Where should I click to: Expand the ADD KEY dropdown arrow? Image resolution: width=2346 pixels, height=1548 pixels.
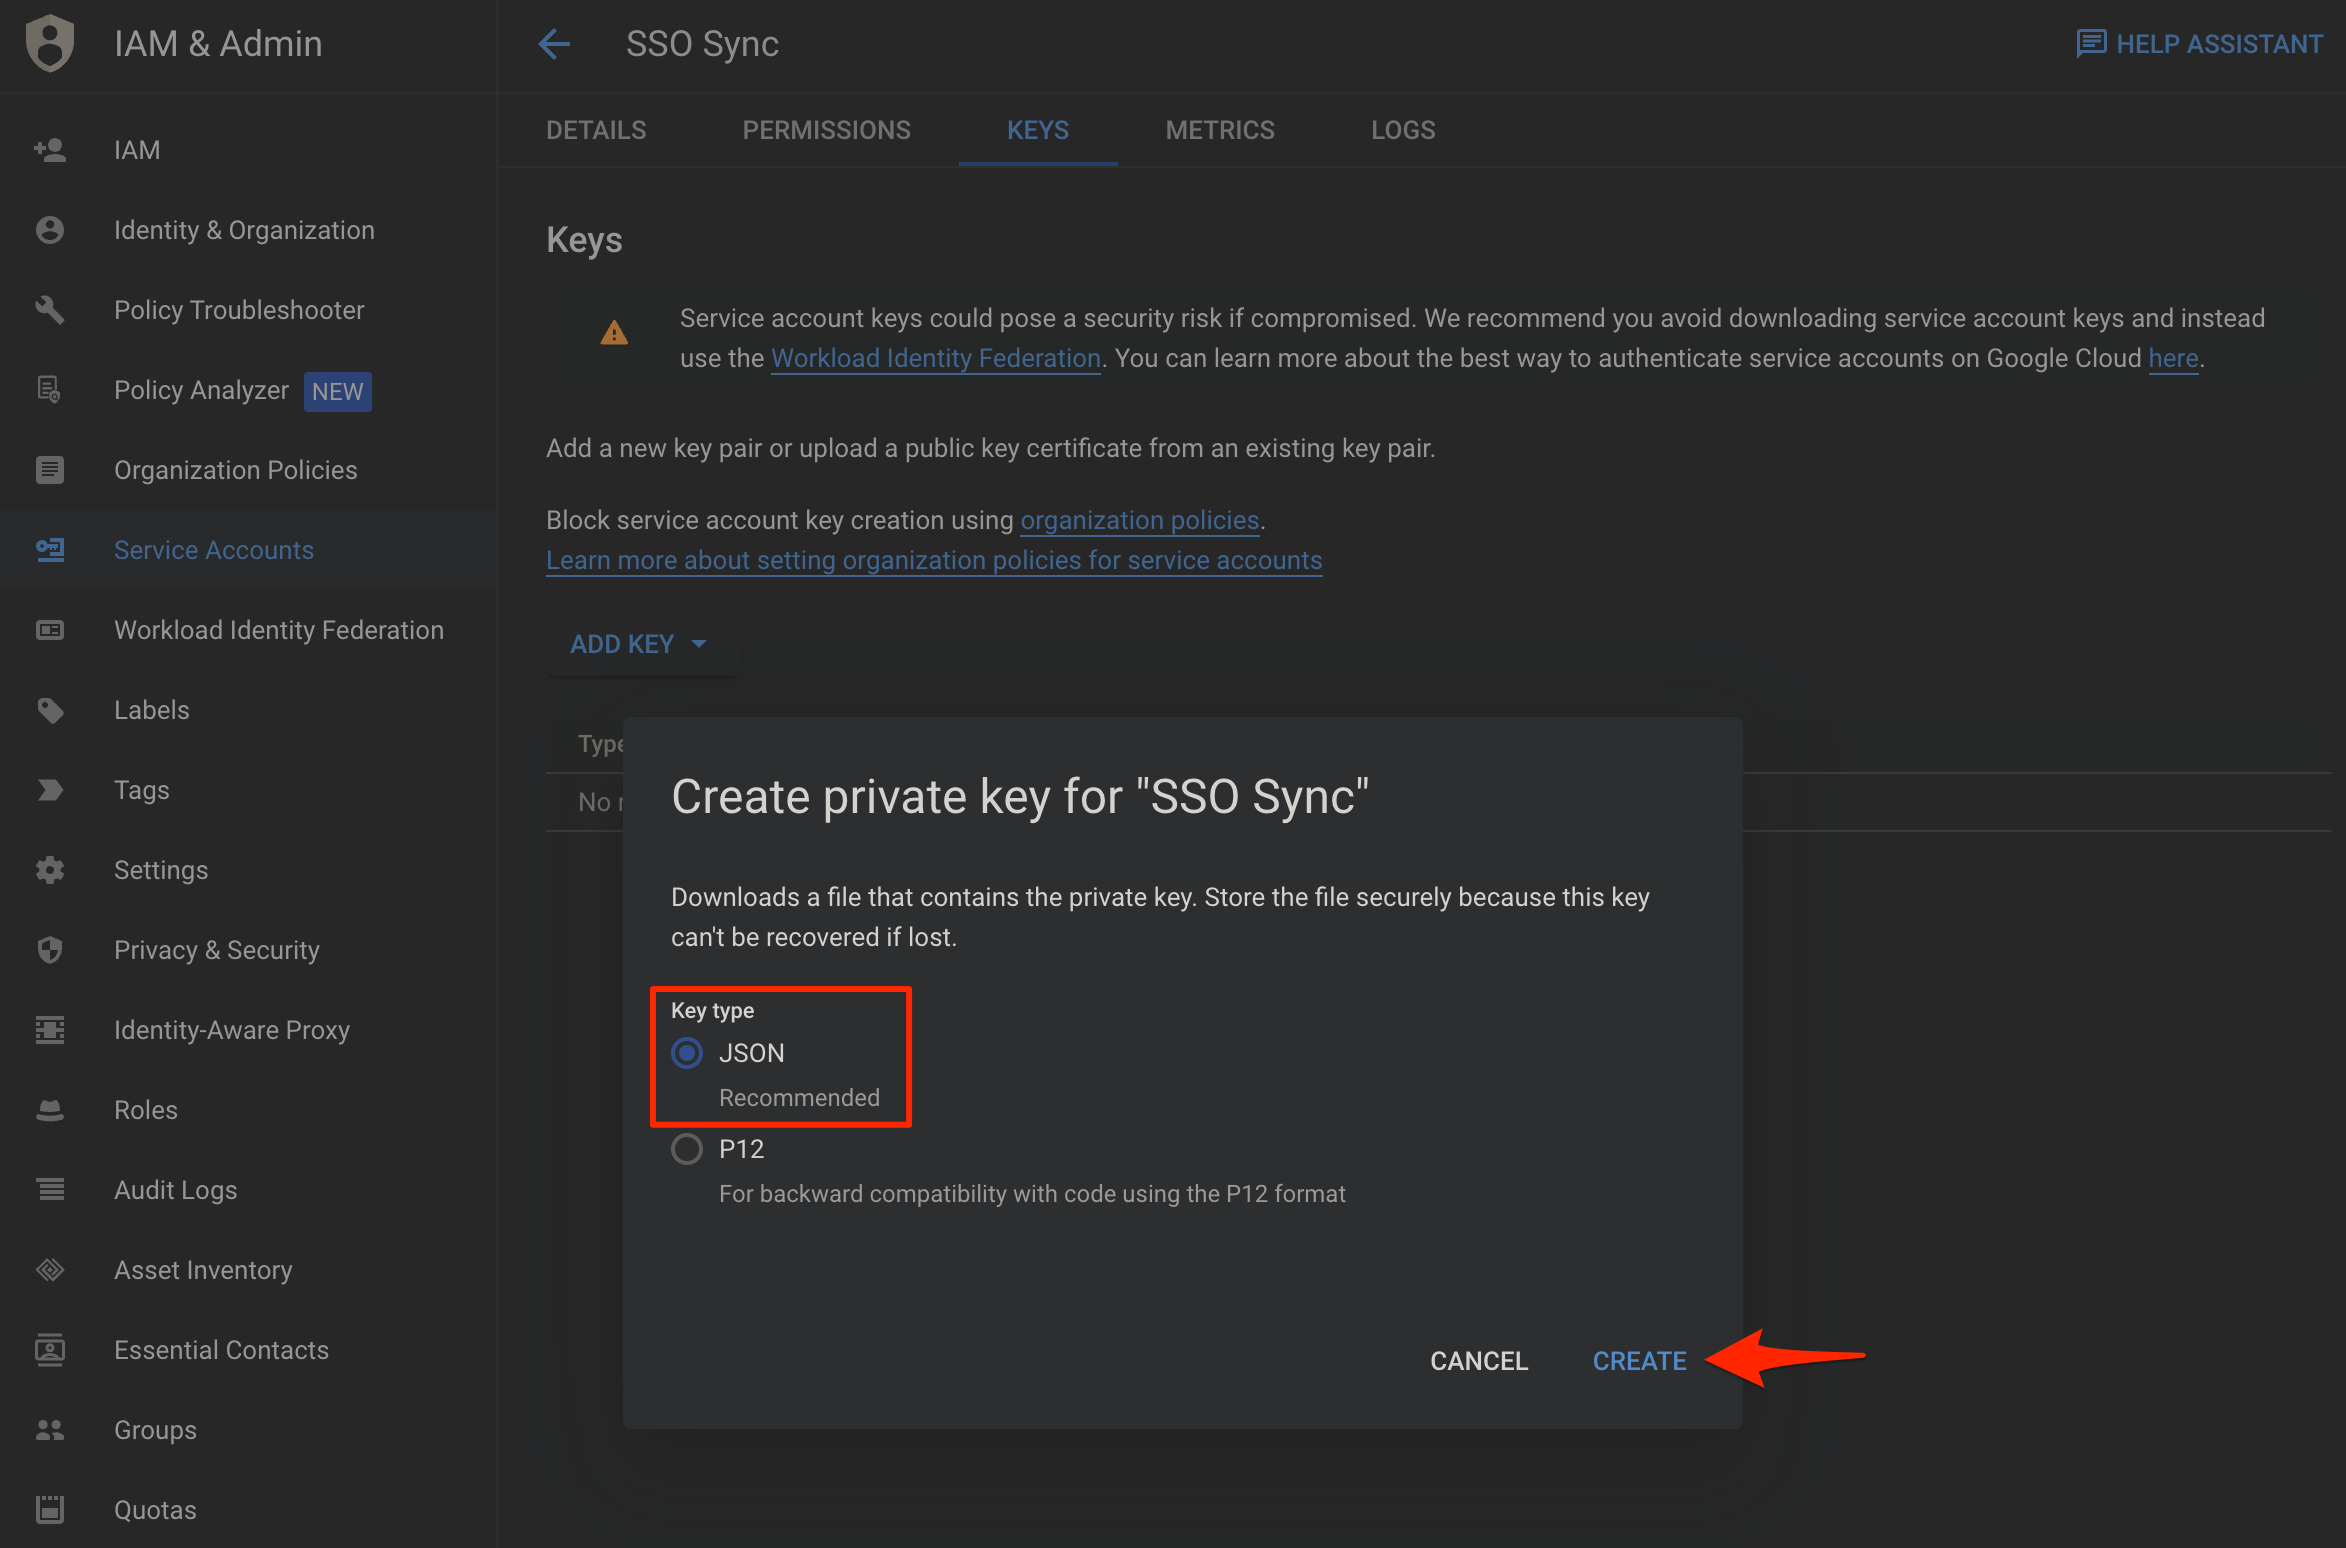[x=699, y=644]
